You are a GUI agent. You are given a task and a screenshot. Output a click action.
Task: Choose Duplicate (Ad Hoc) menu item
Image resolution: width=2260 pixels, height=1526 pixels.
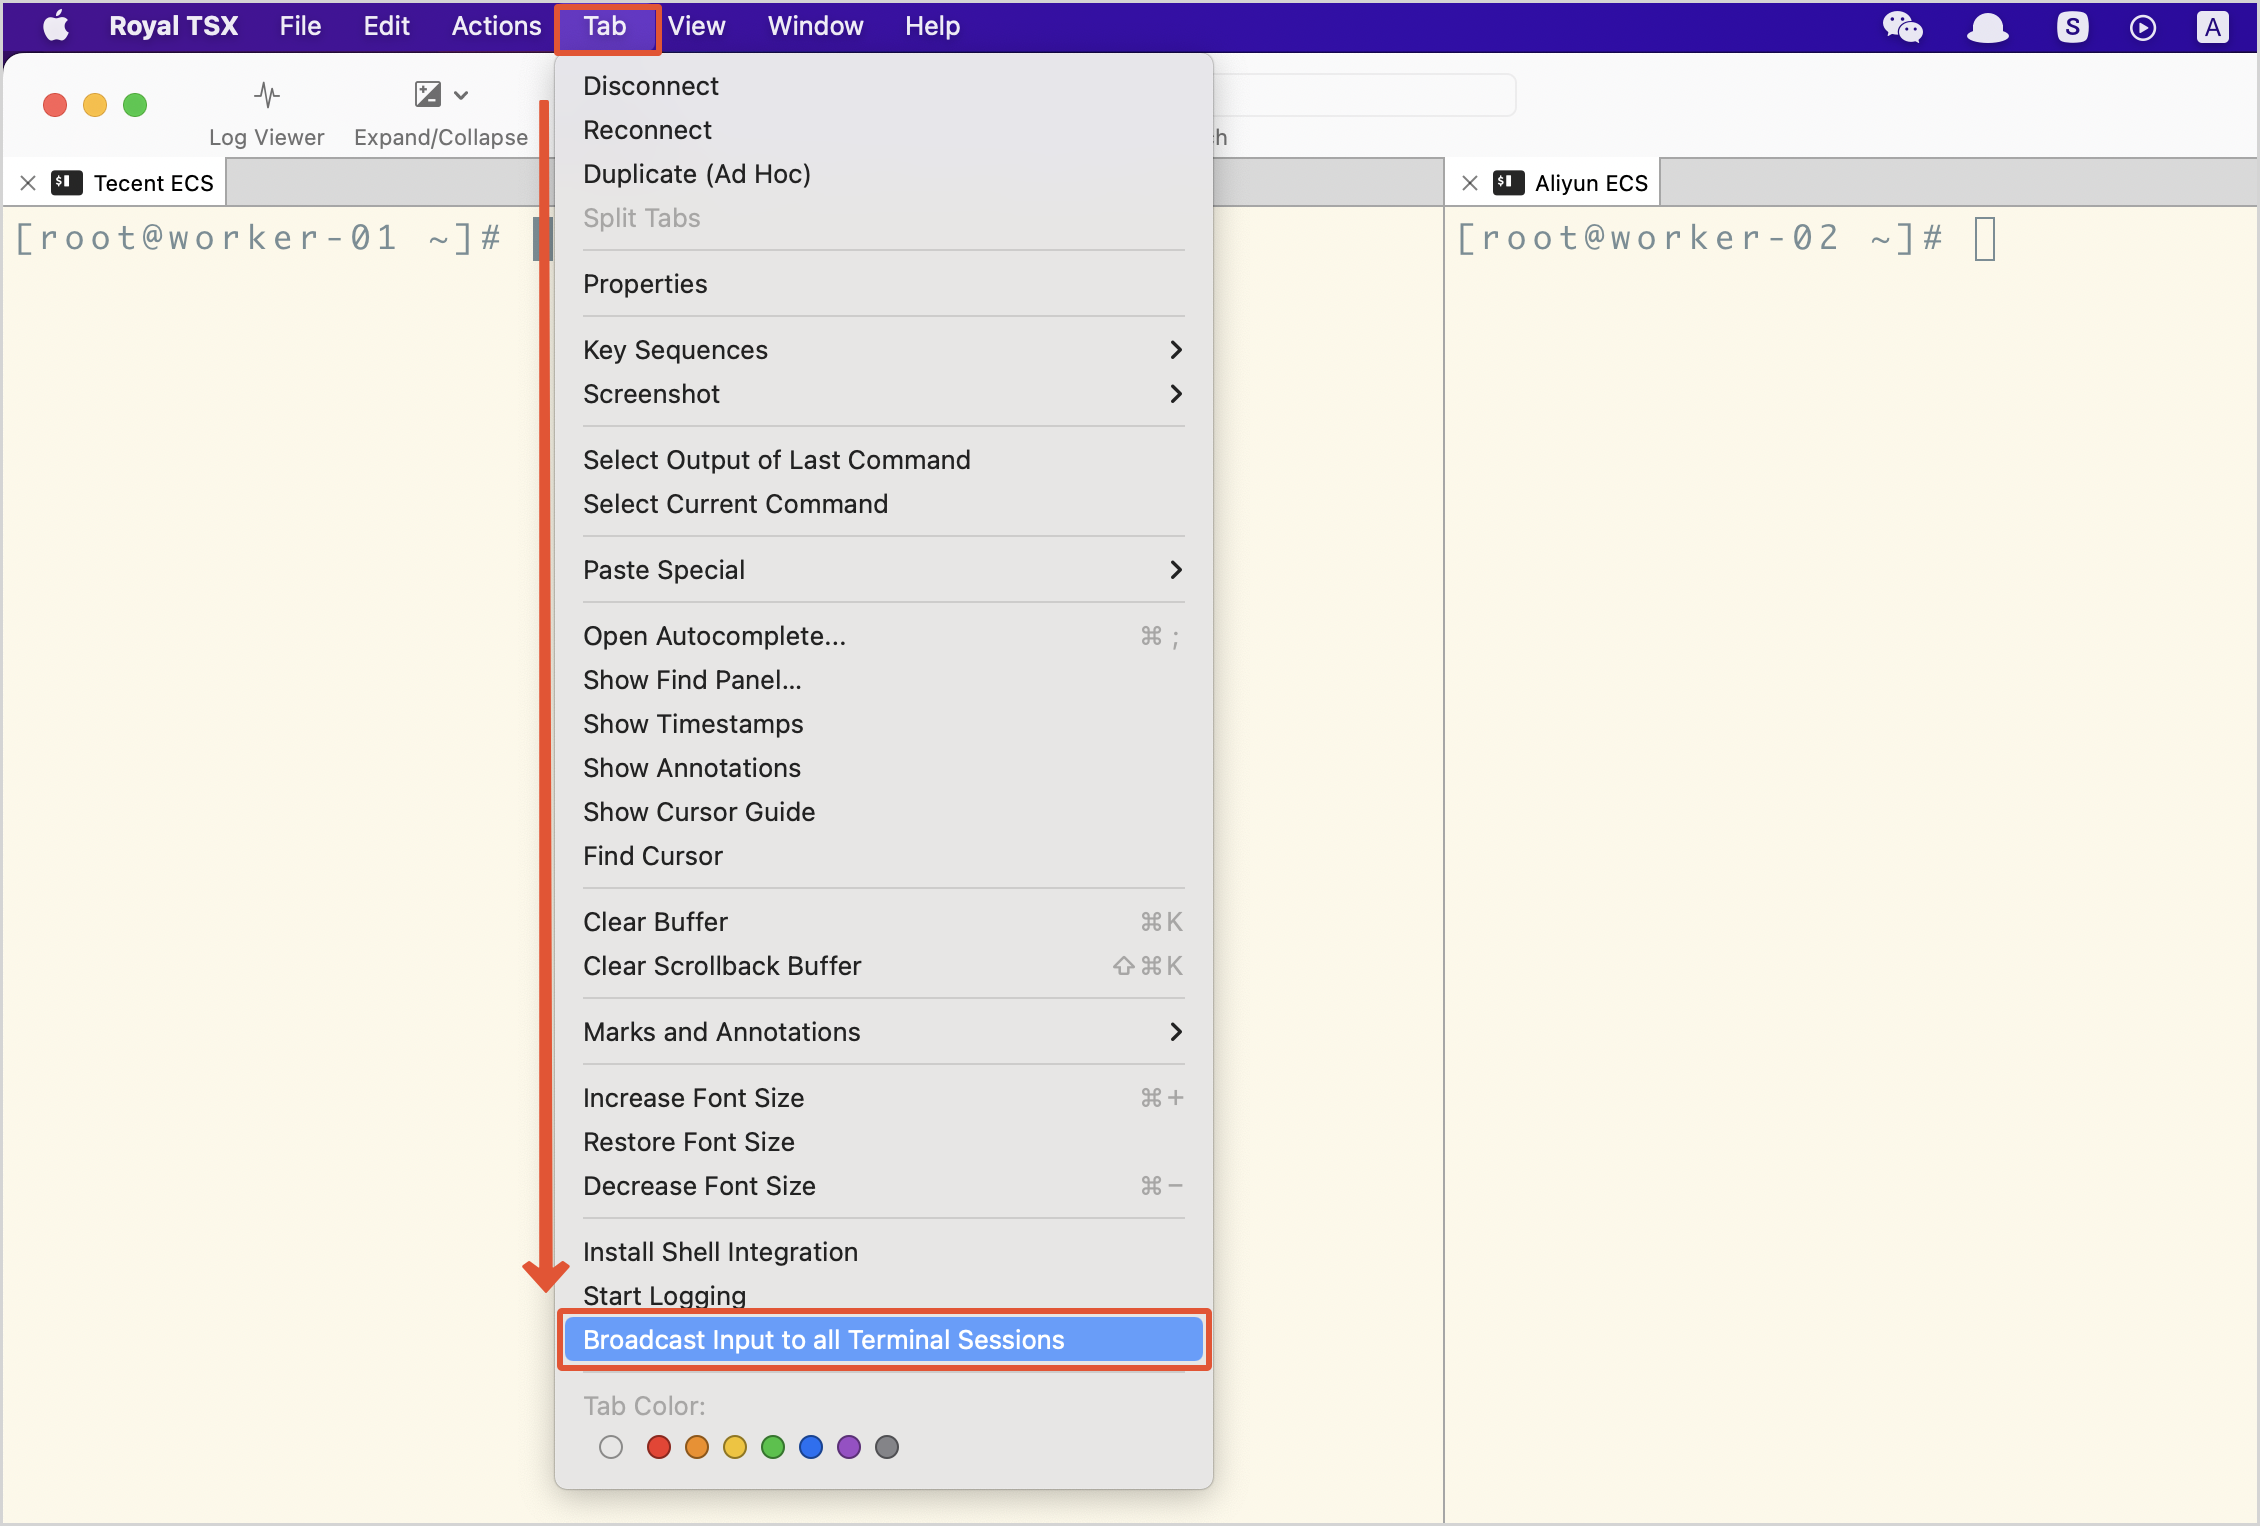click(x=697, y=174)
